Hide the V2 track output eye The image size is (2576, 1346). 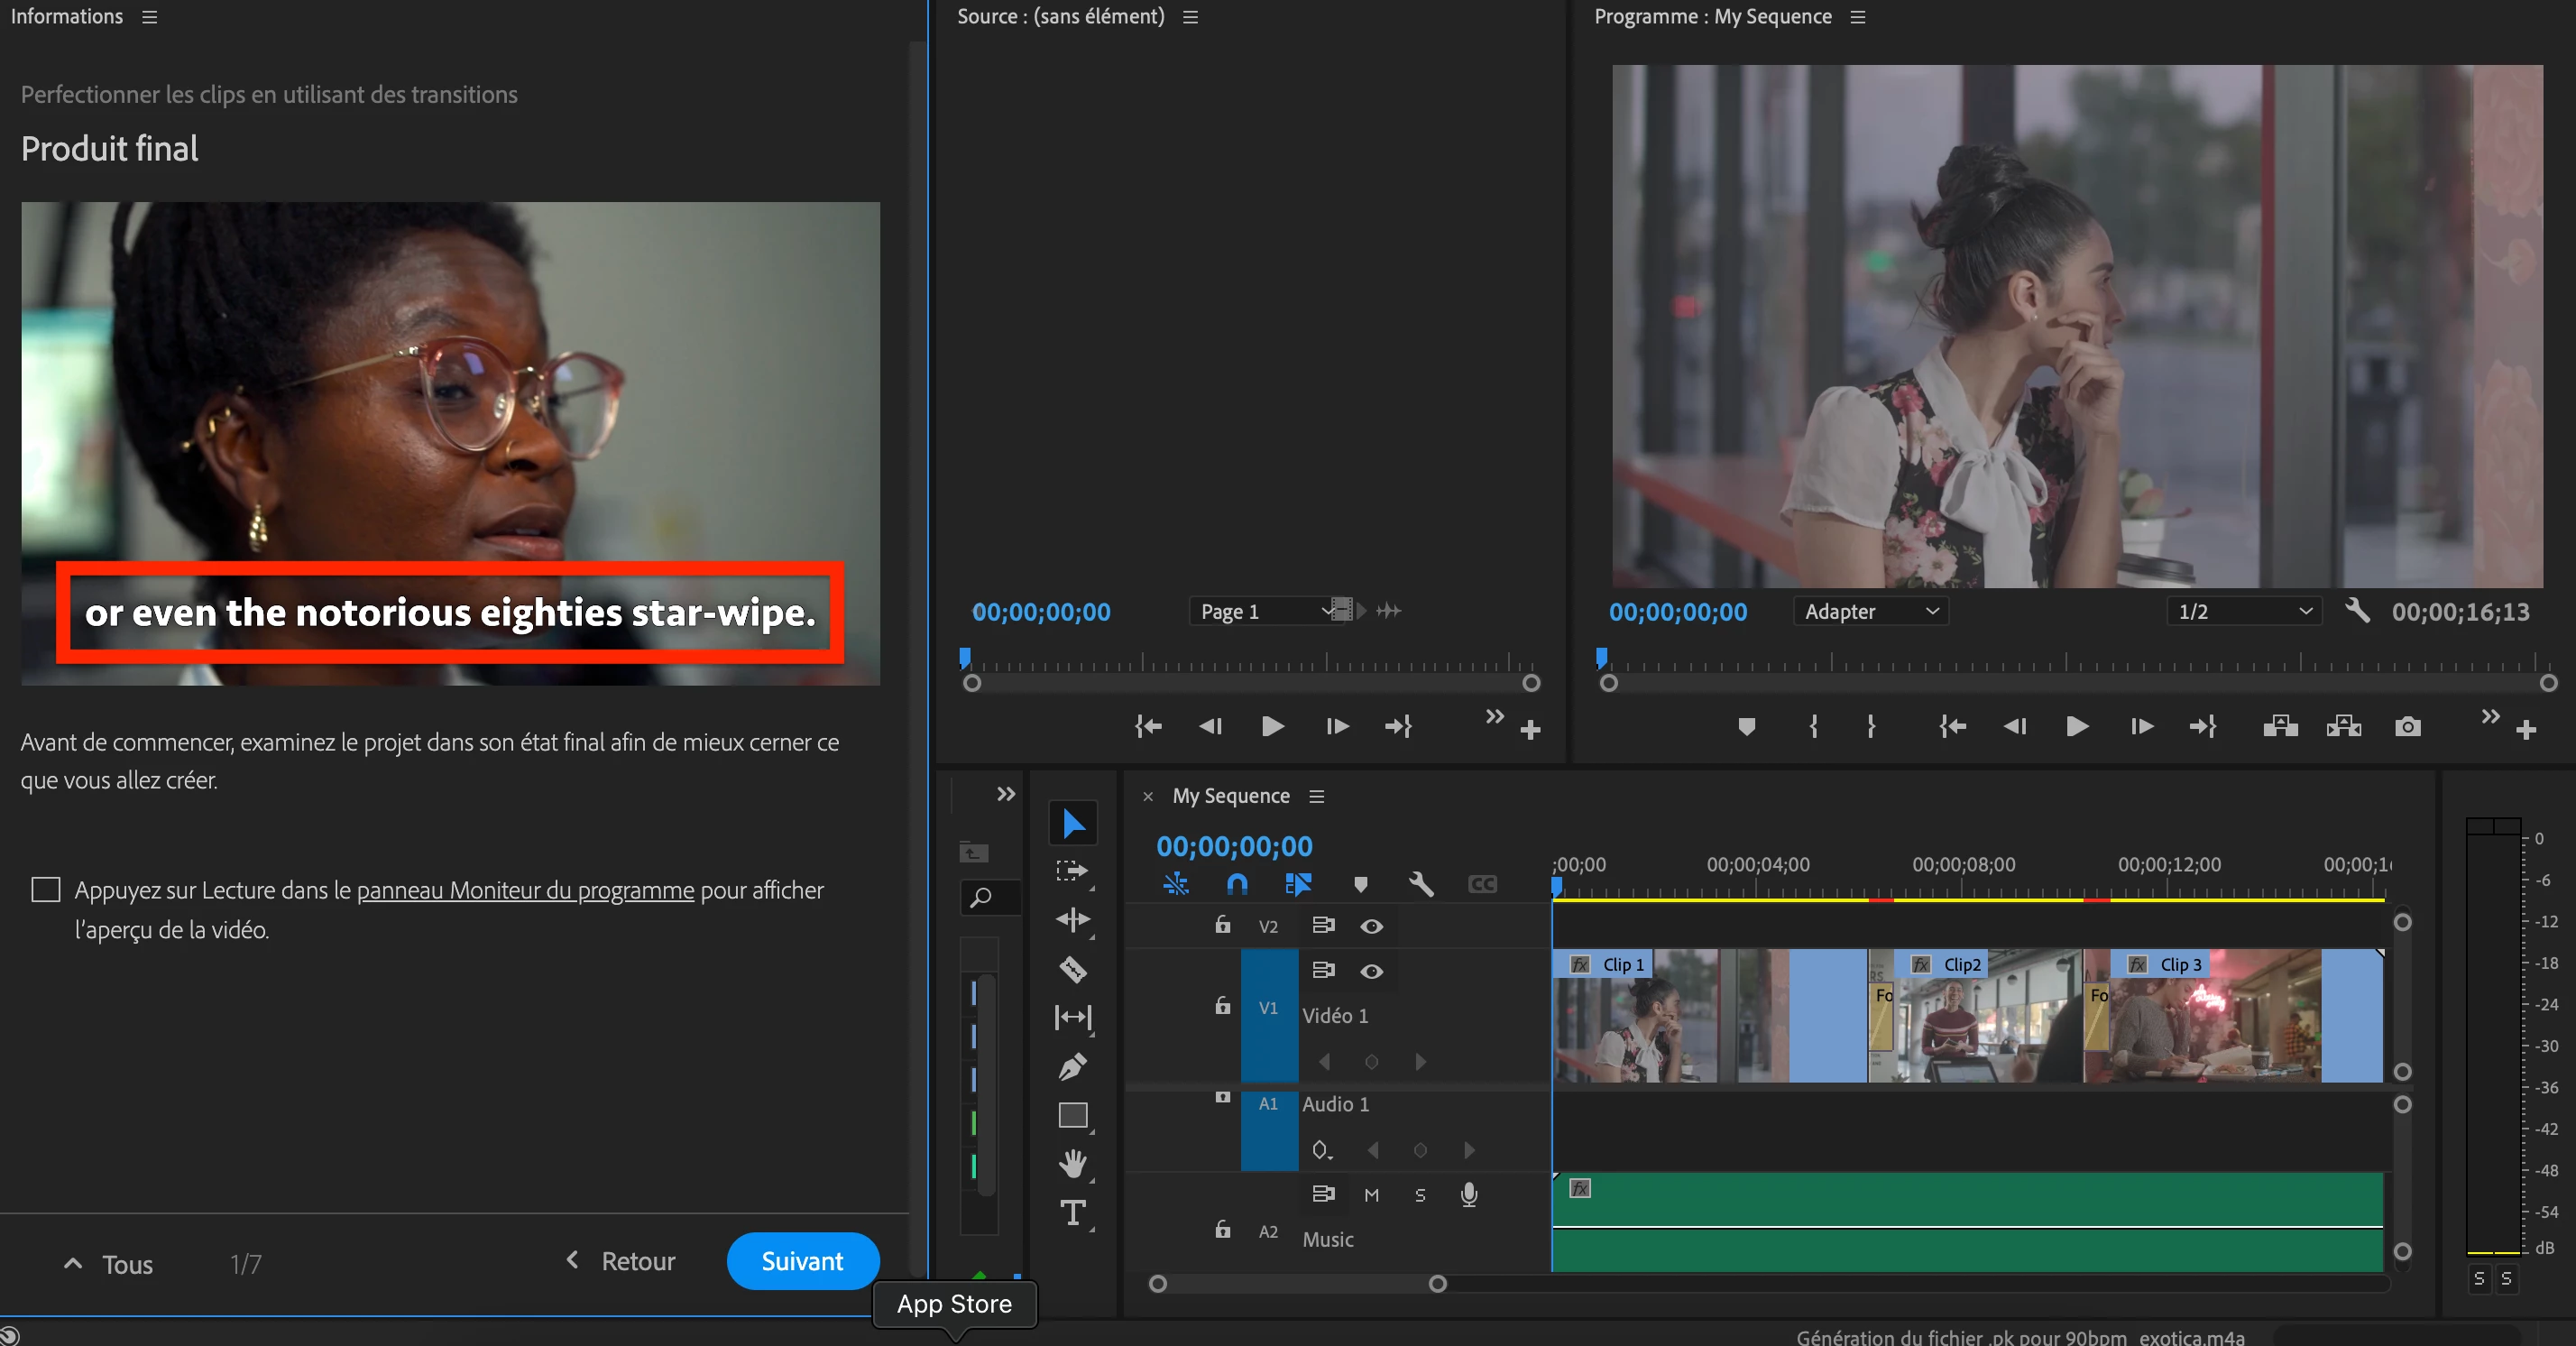coord(1371,926)
